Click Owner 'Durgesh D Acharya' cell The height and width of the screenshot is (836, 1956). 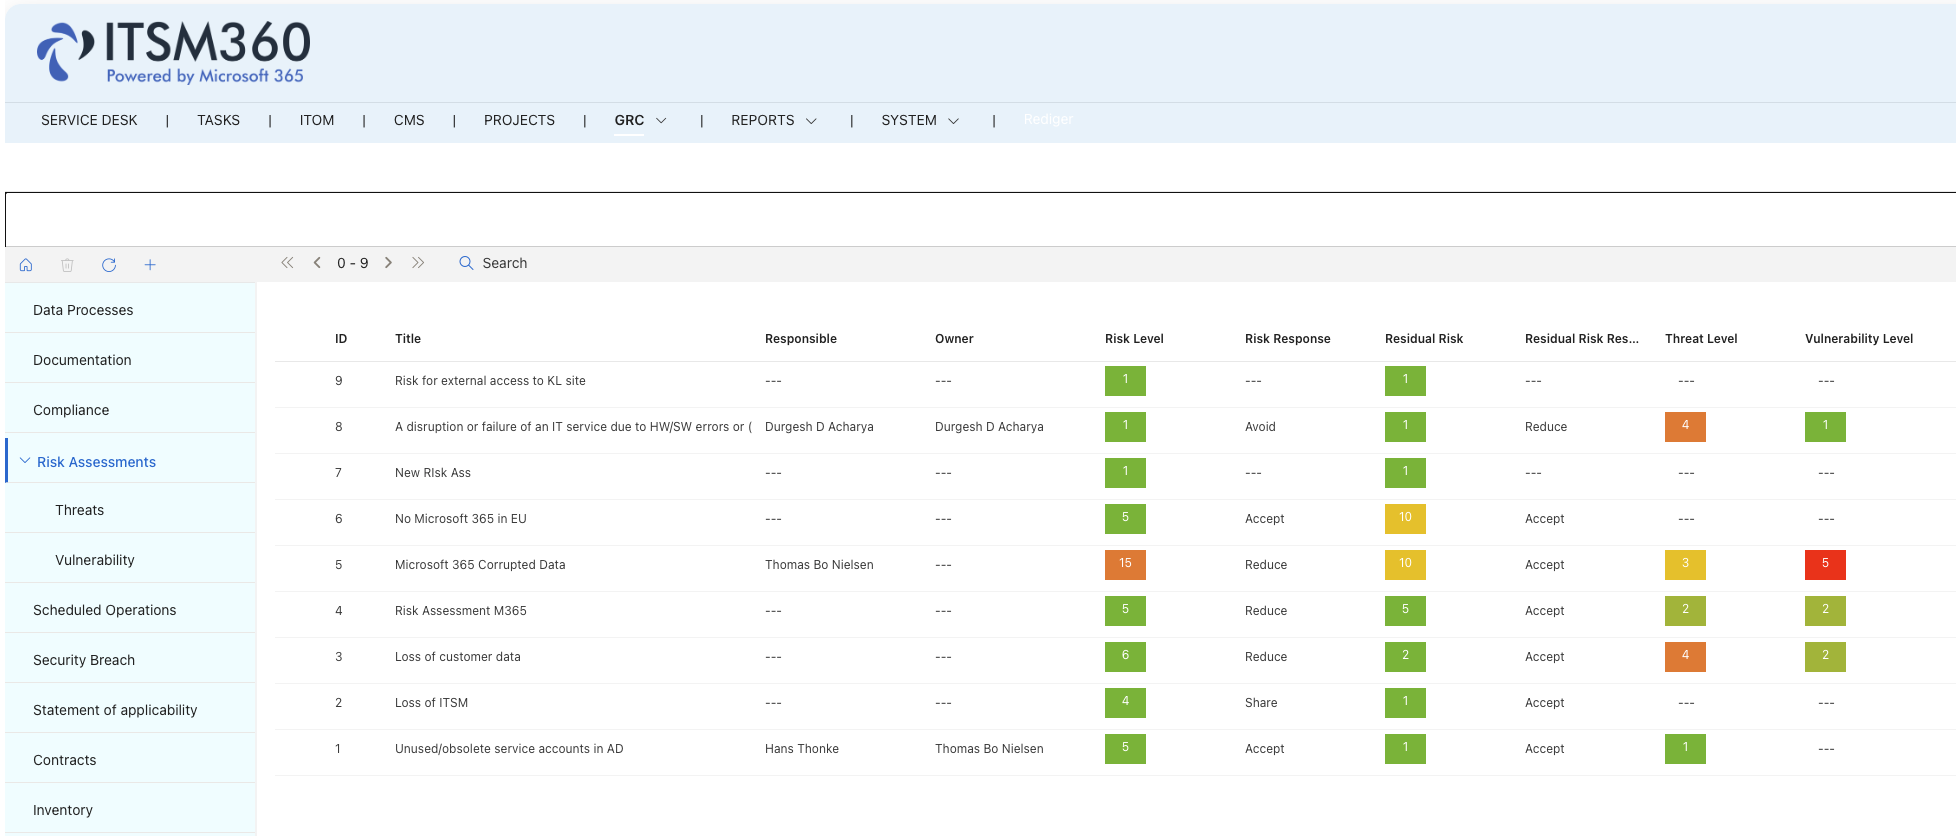pos(989,427)
